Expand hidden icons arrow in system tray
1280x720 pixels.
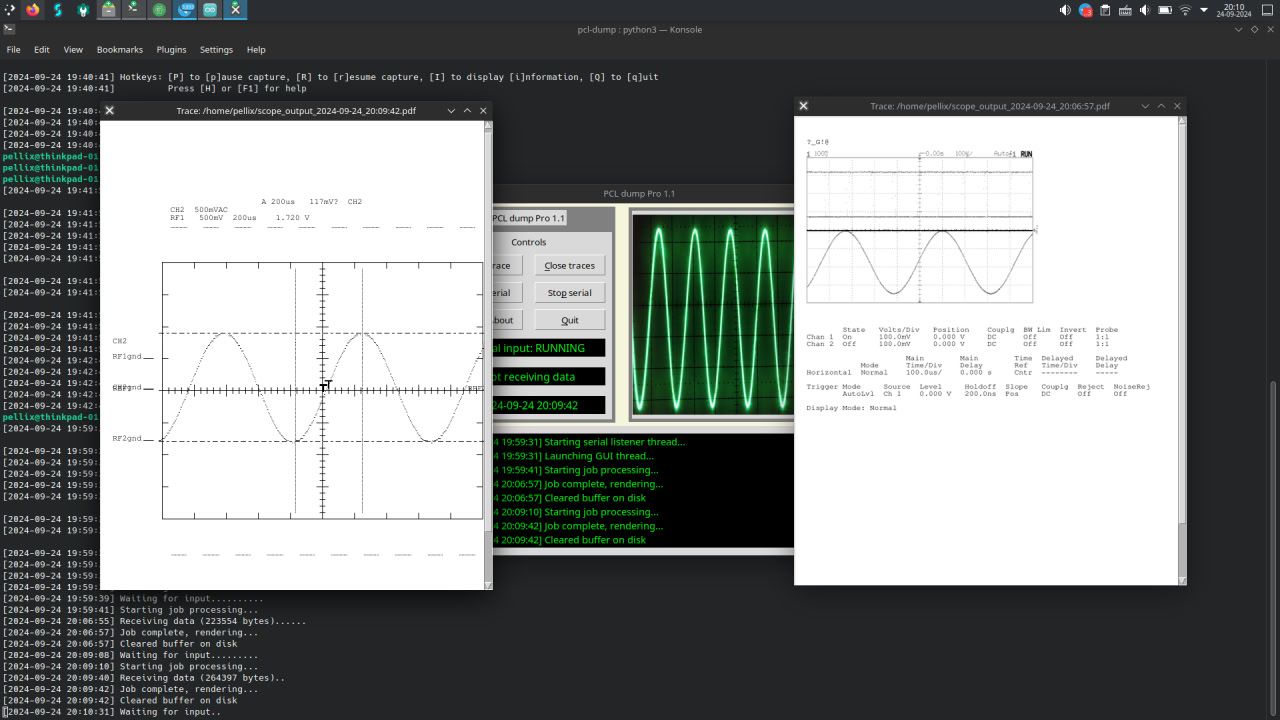1204,11
